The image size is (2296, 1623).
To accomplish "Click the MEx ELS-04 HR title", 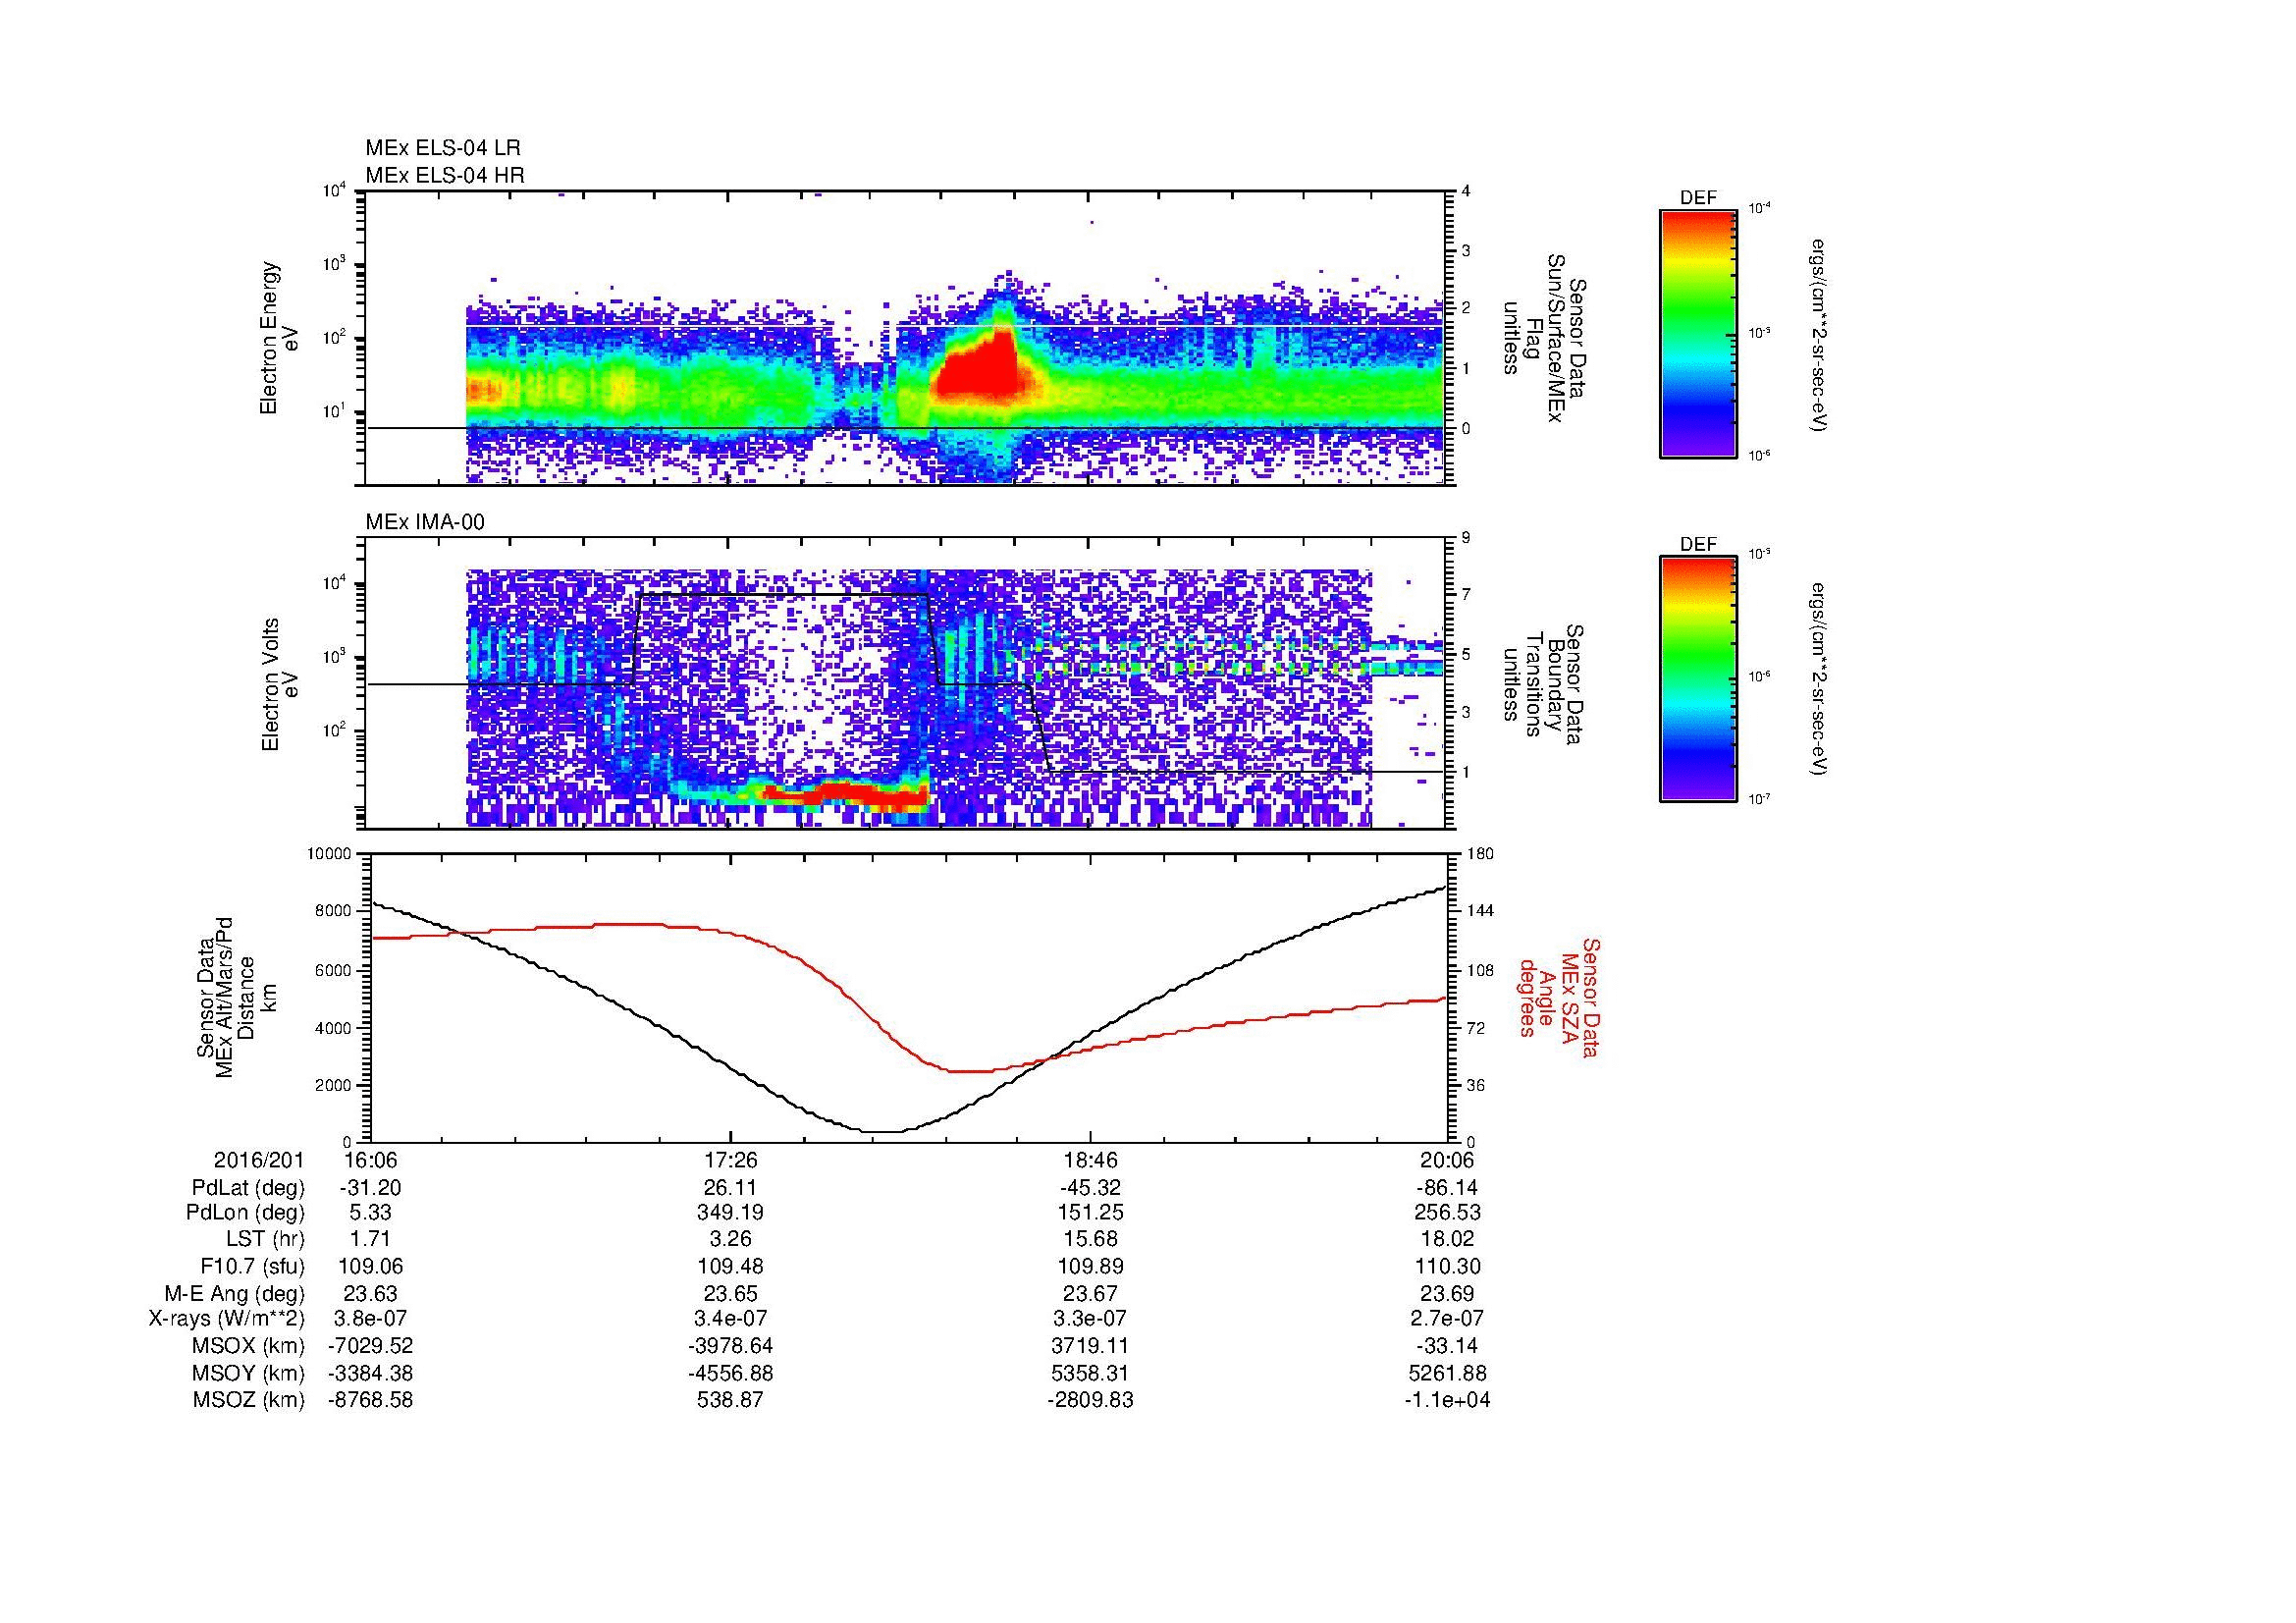I will [x=444, y=175].
